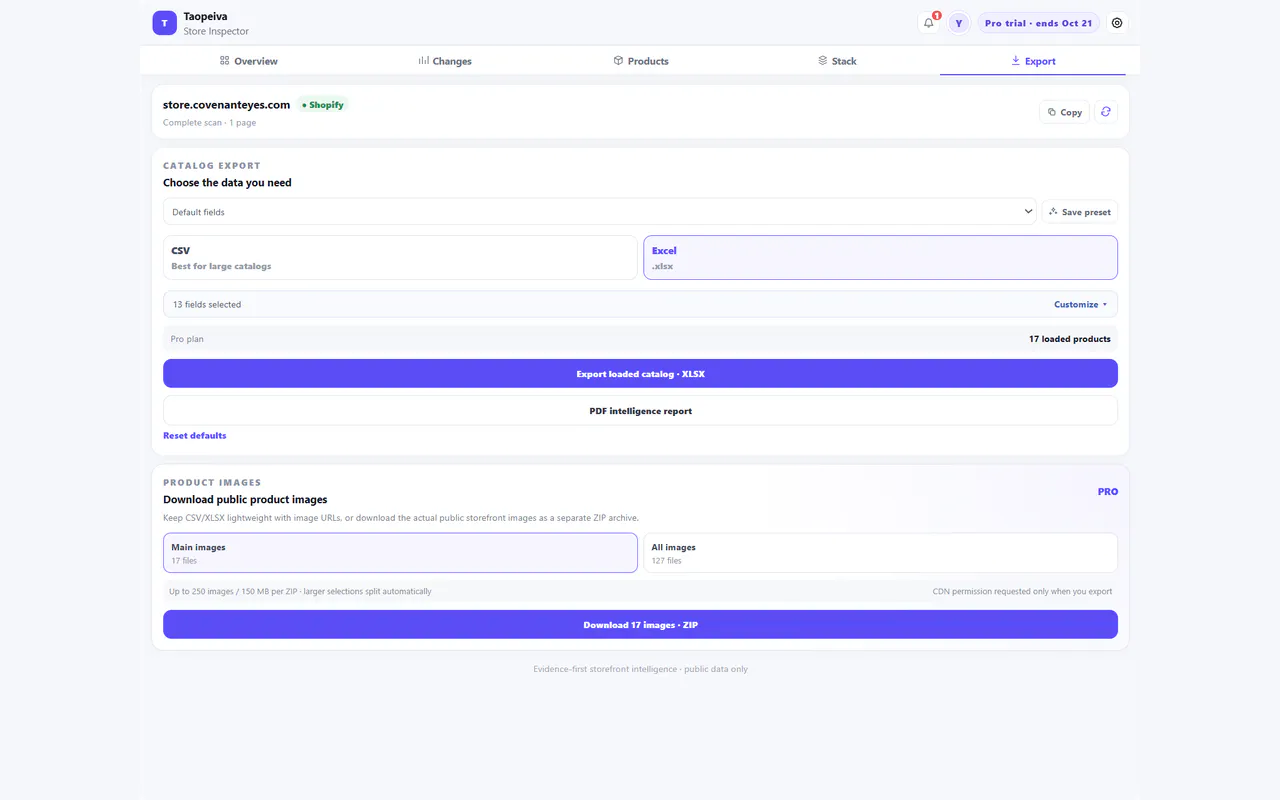Select Main images 17 files option
Screen dimensions: 1280x800
[400, 553]
